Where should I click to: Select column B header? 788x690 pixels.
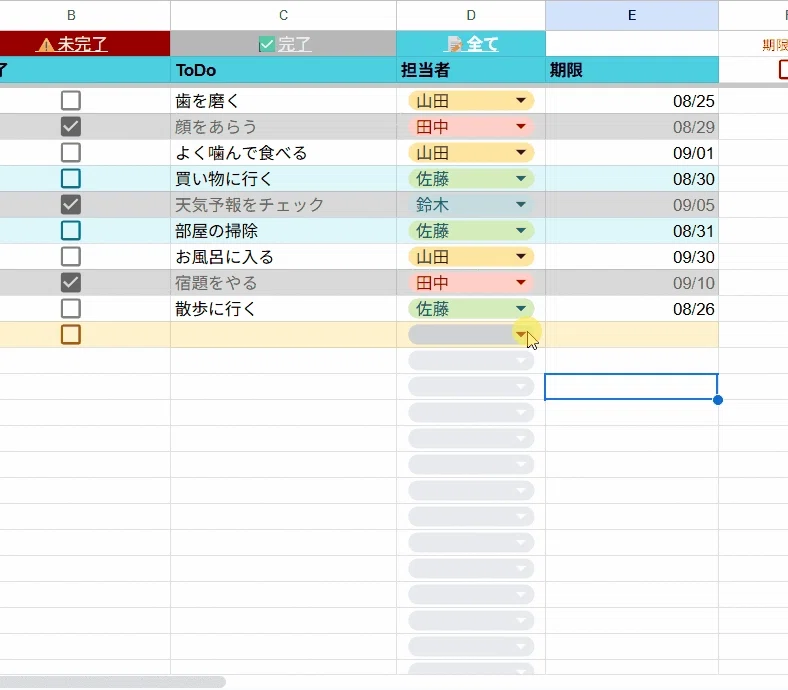click(85, 16)
